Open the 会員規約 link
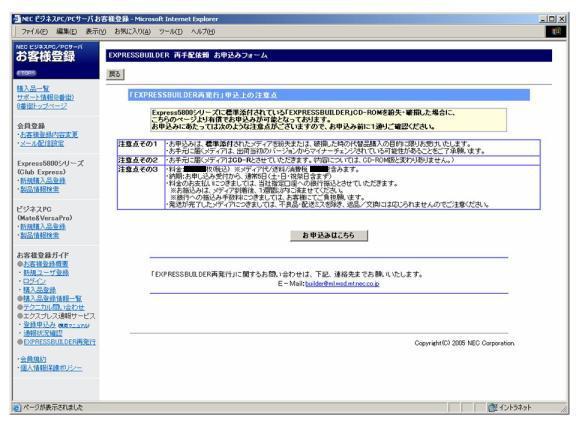Image resolution: width=576 pixels, height=432 pixels. pos(33,359)
